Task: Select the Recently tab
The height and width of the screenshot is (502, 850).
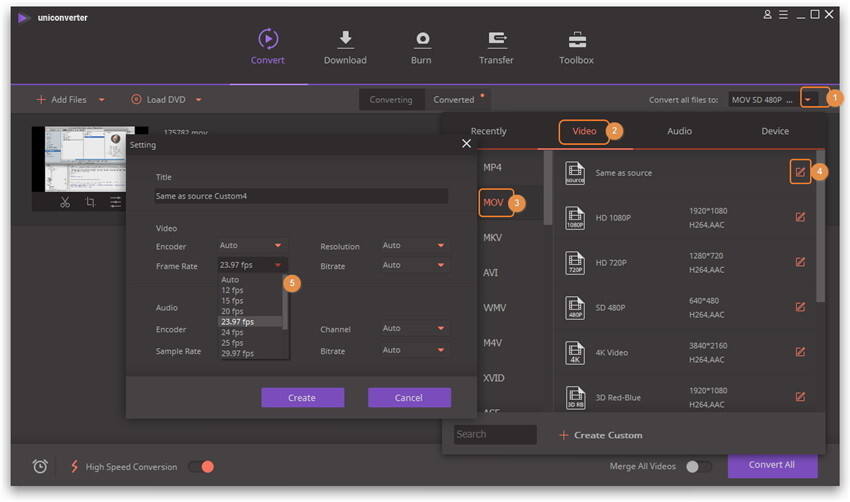Action: tap(488, 131)
